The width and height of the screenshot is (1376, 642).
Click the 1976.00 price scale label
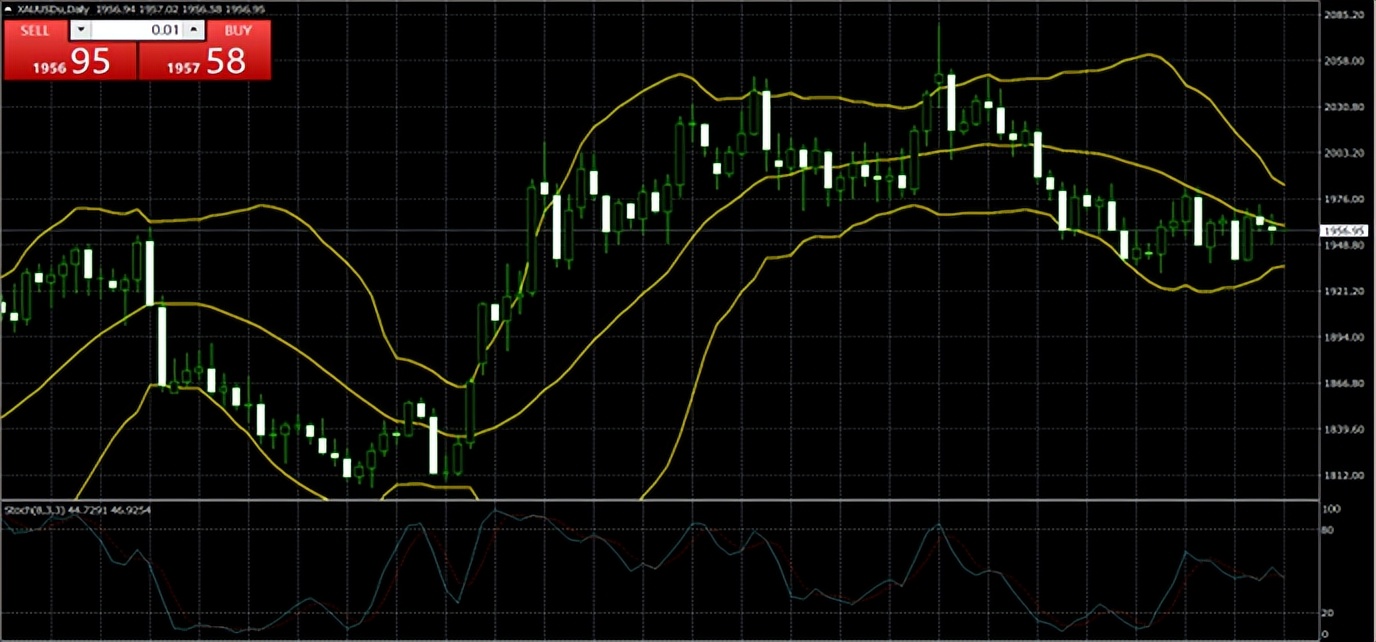click(x=1343, y=199)
